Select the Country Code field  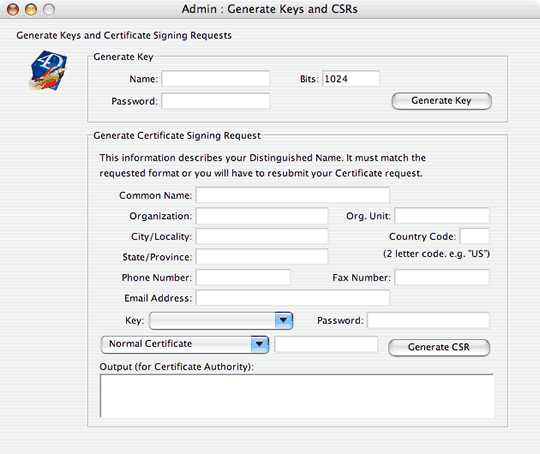pos(475,237)
